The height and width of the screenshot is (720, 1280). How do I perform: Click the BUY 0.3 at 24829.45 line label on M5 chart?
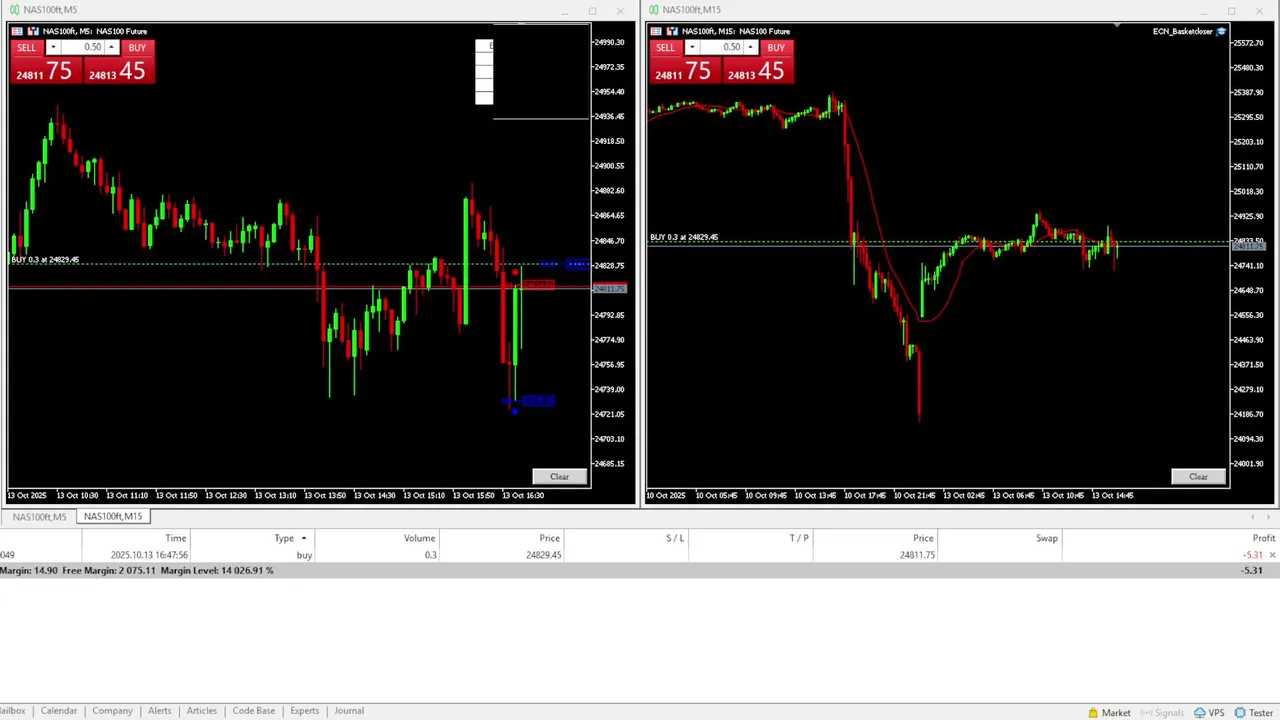pos(45,260)
